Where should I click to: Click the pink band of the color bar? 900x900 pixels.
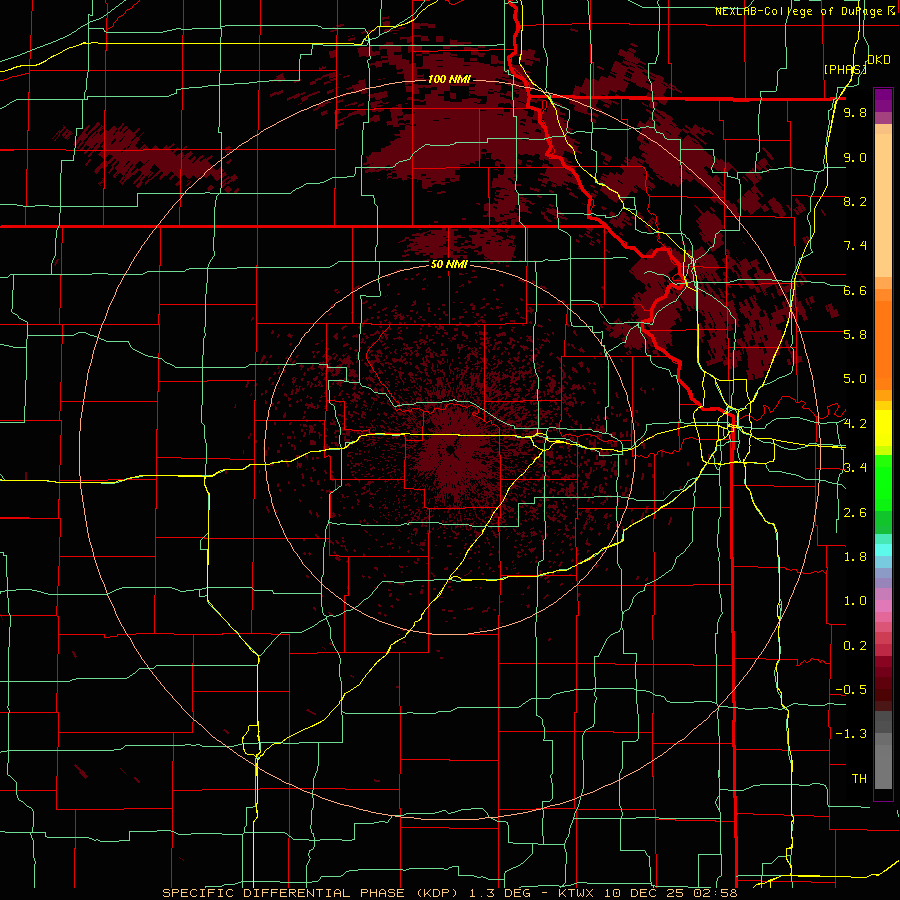(x=883, y=606)
